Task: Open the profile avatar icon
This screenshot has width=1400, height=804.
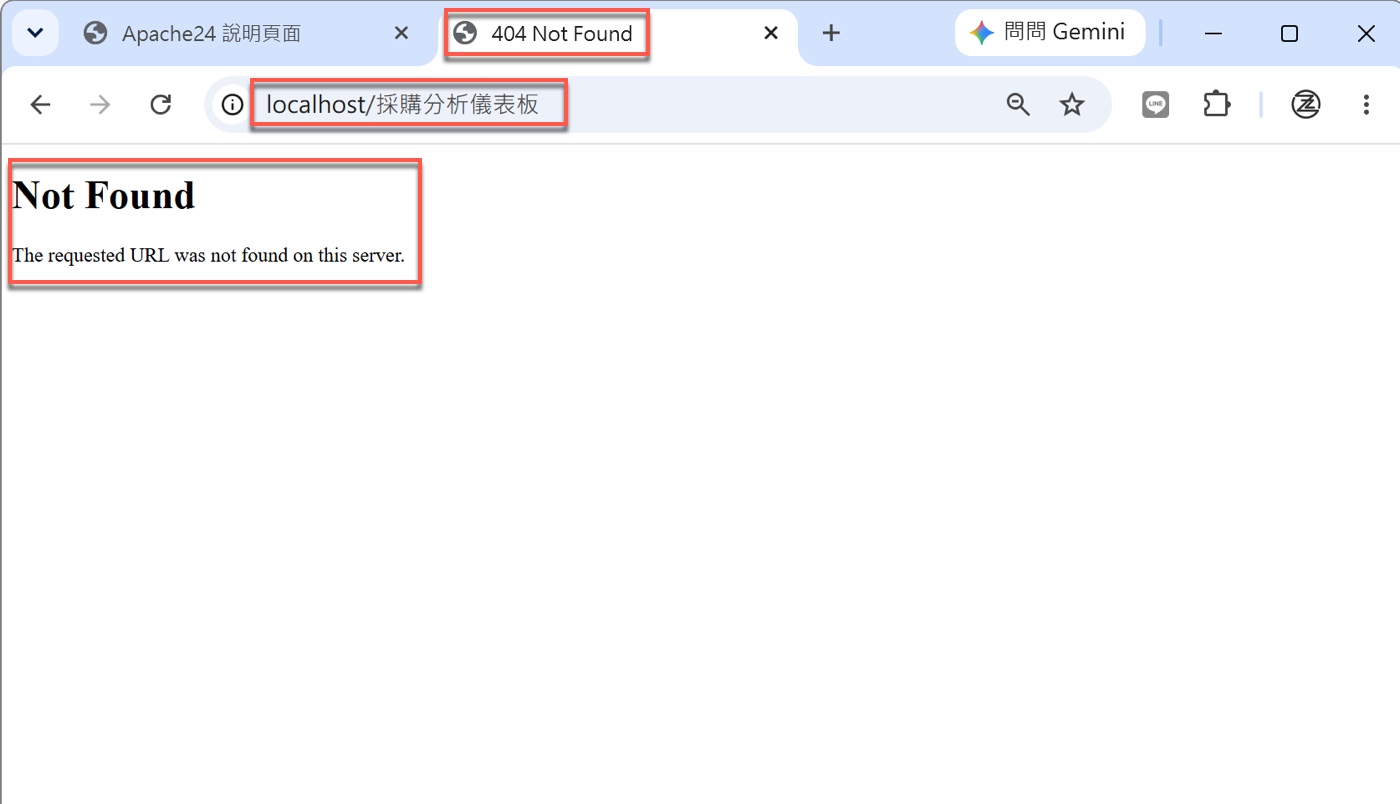Action: pyautogui.click(x=1306, y=104)
